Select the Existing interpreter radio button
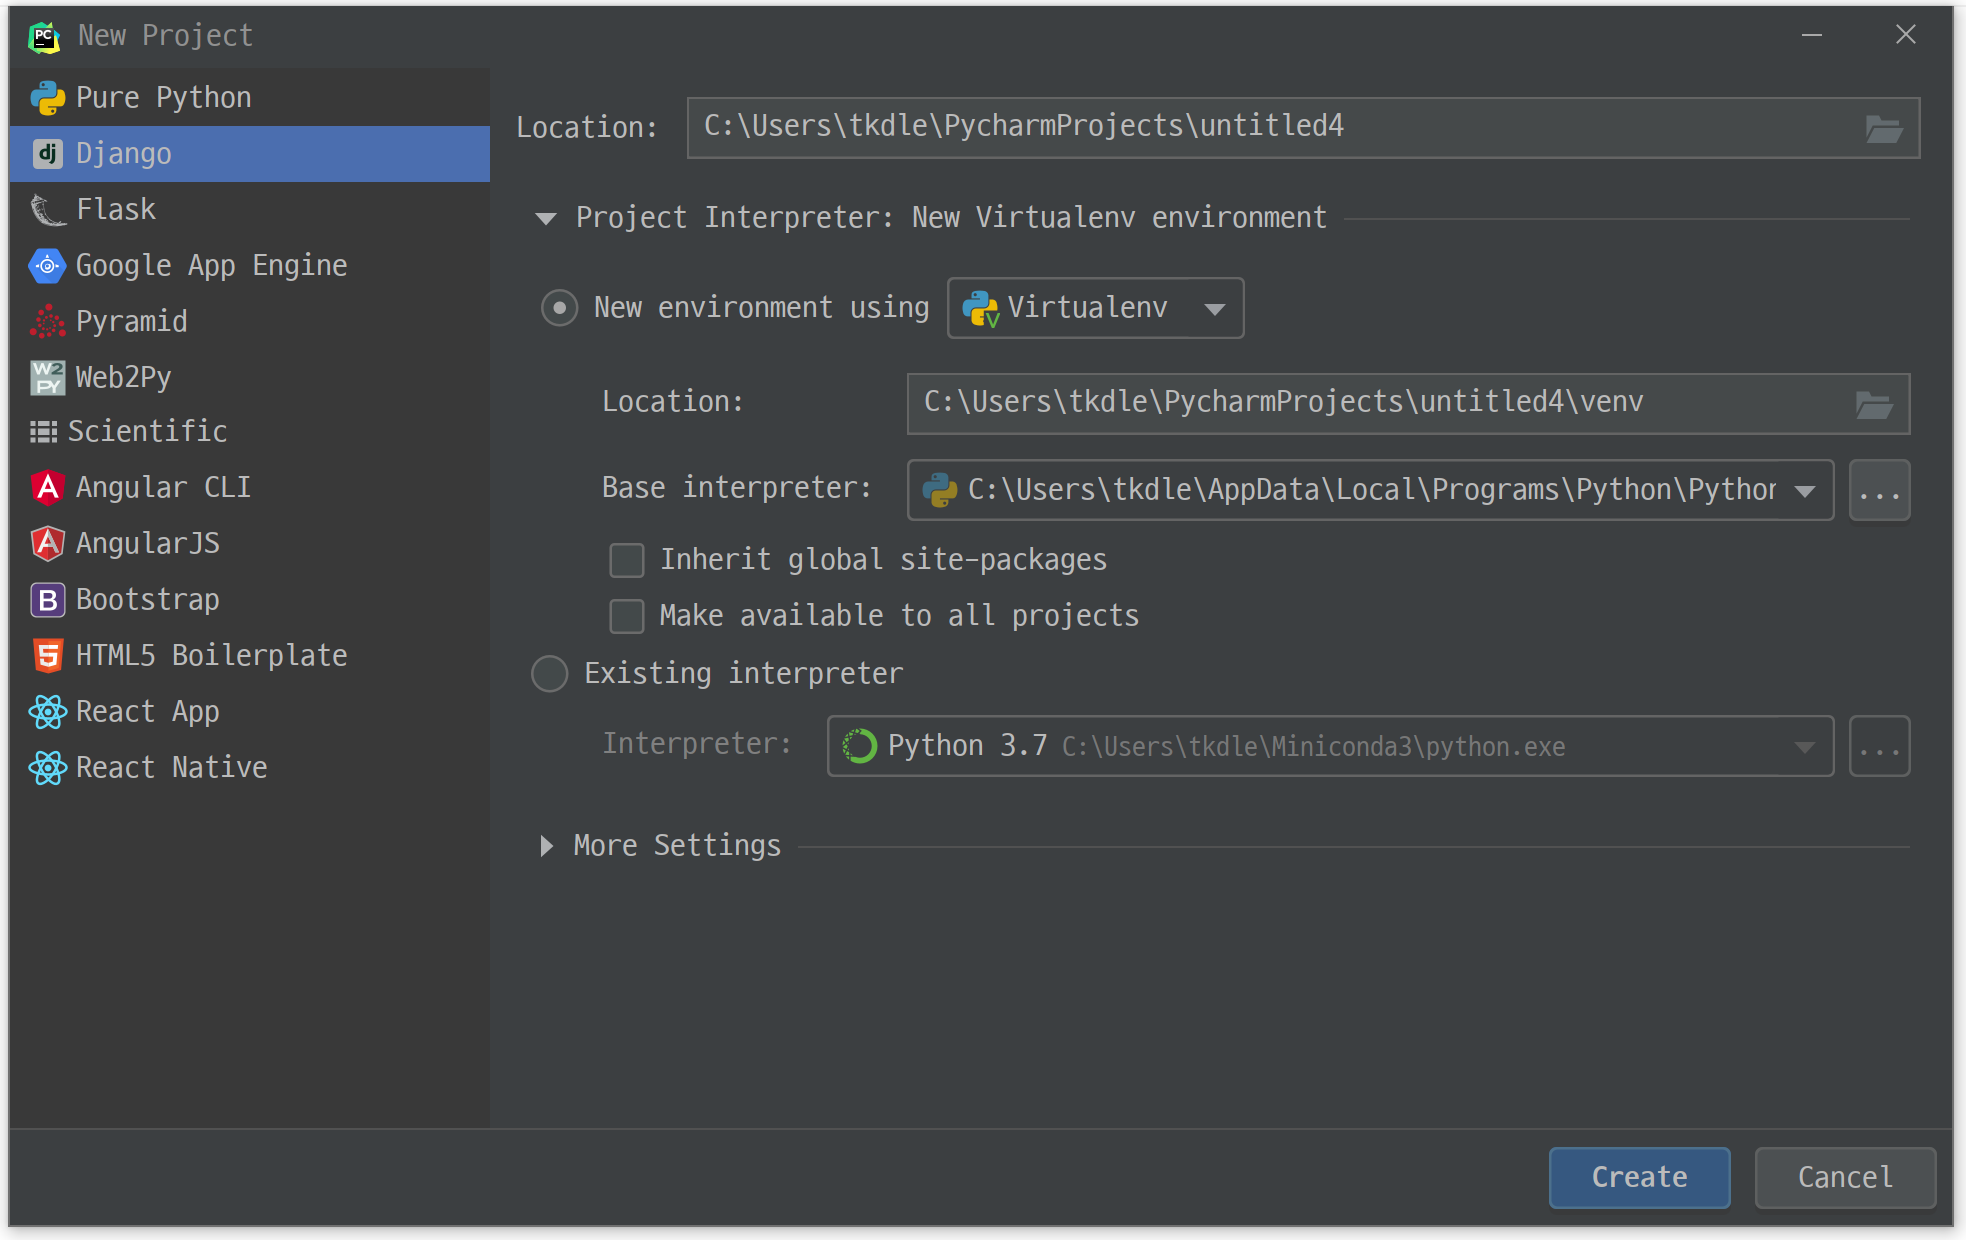1966x1240 pixels. click(x=550, y=674)
